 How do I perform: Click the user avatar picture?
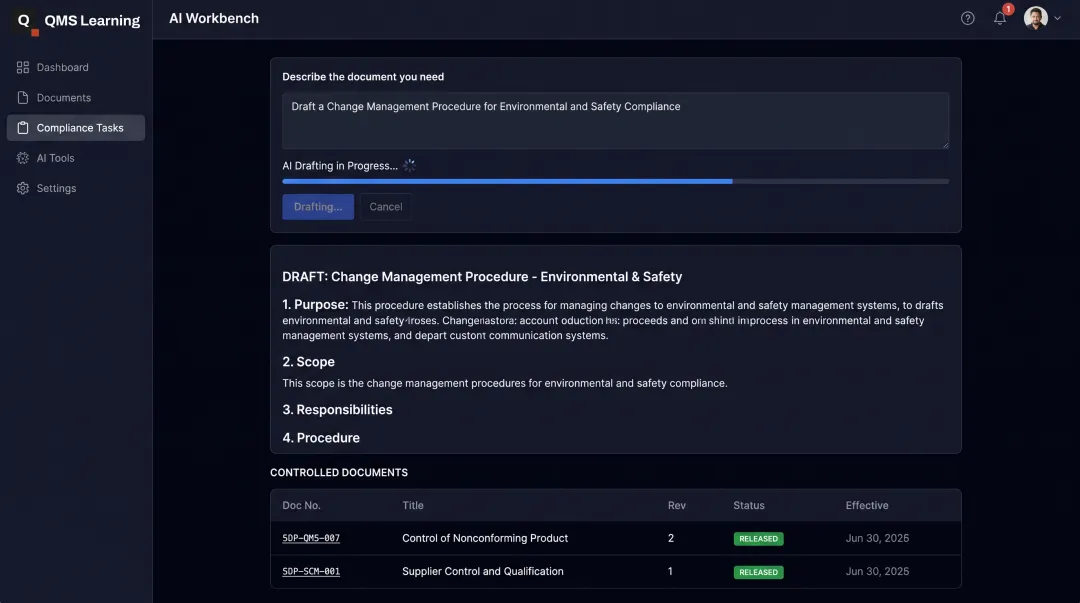tap(1035, 18)
